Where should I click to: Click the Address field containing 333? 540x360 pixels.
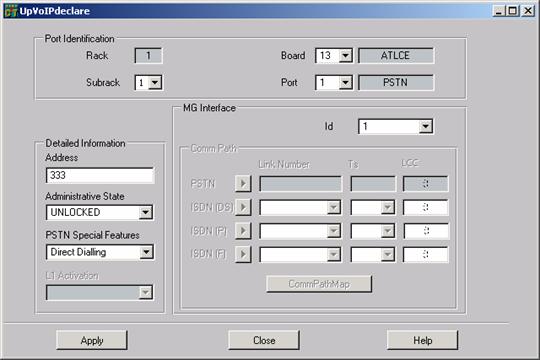pos(100,175)
